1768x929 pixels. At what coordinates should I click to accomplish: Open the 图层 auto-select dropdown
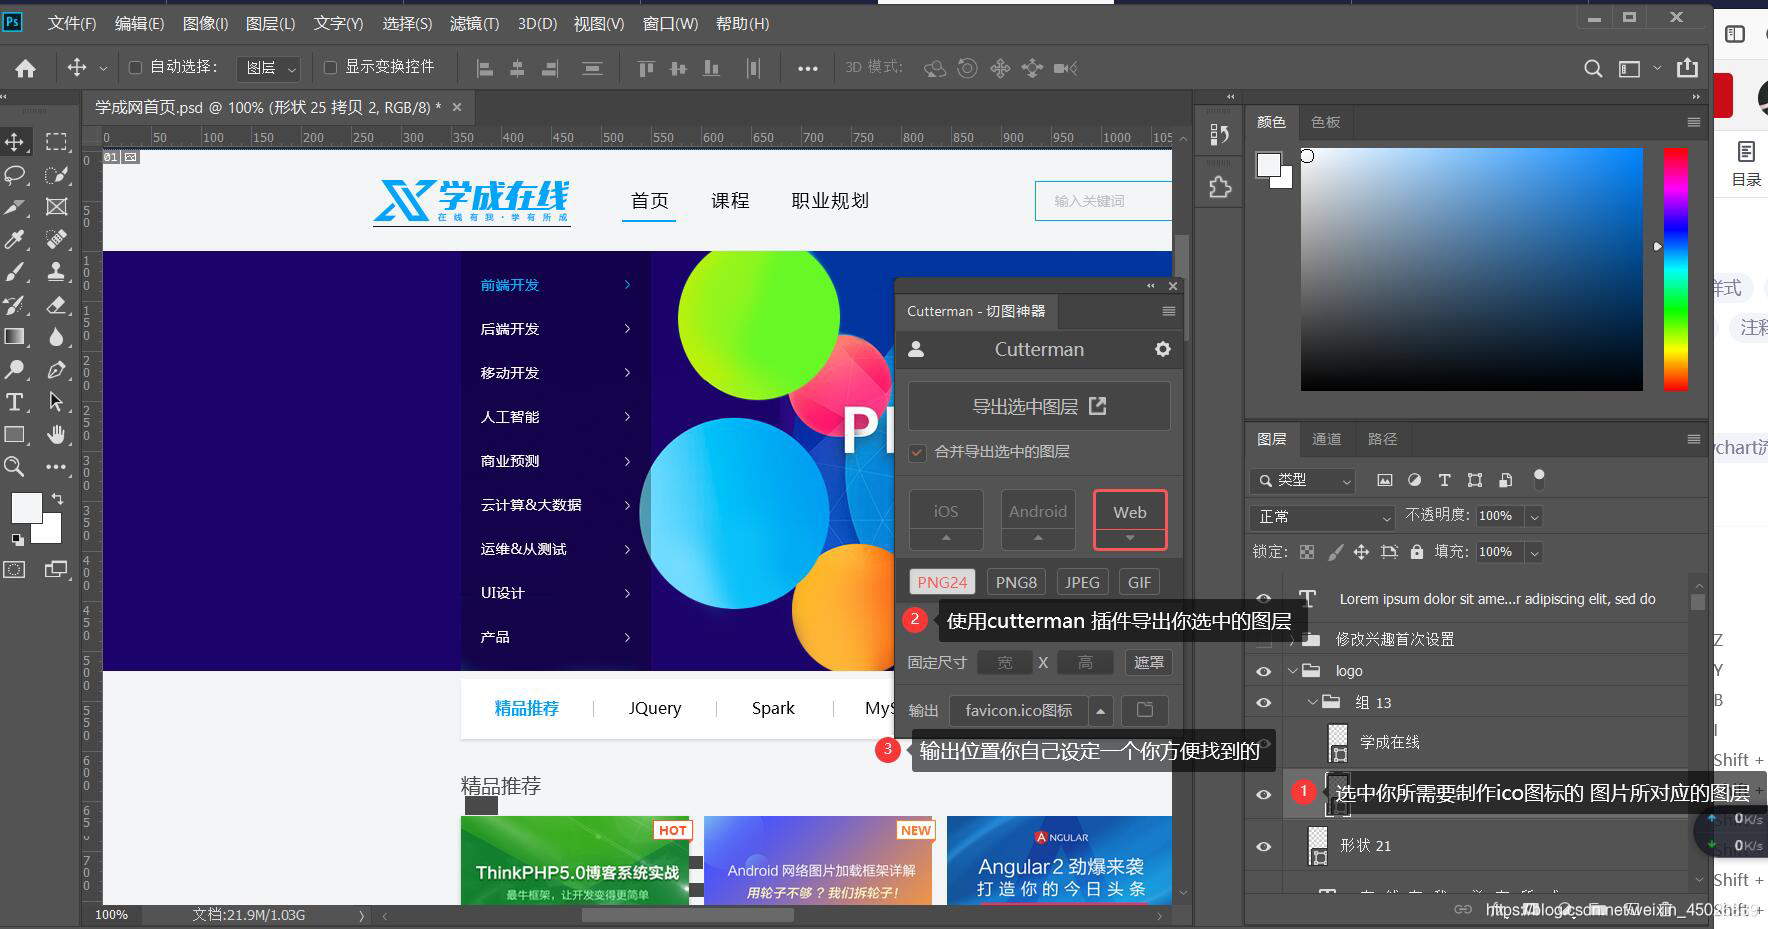tap(268, 68)
